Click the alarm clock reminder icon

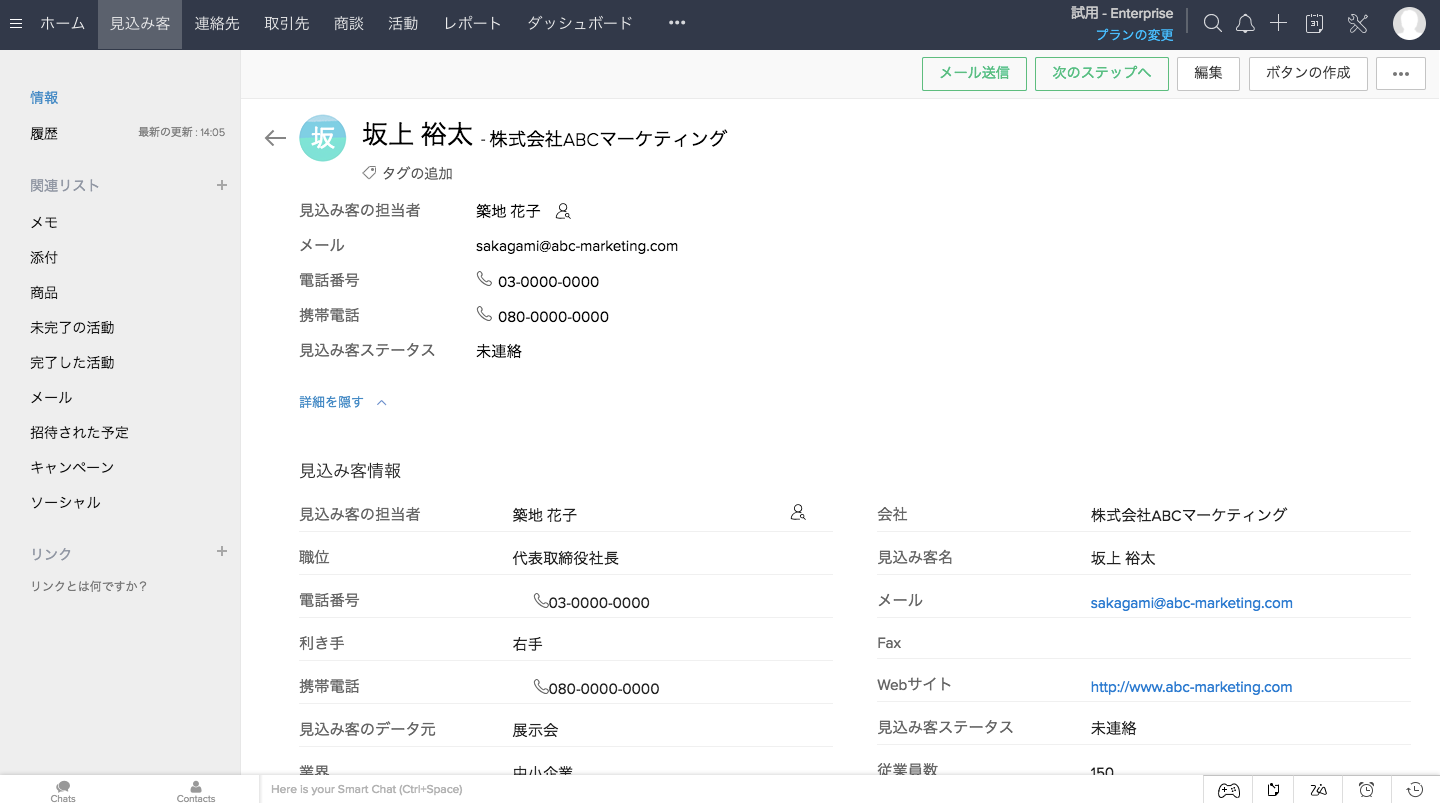pos(1367,790)
